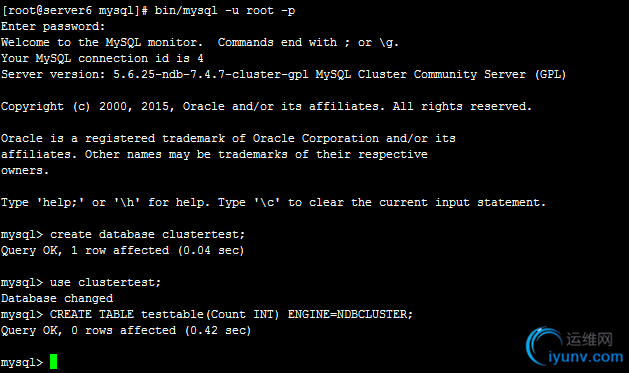Click the Query OK, 1 row affected line
The image size is (629, 373).
(x=122, y=250)
